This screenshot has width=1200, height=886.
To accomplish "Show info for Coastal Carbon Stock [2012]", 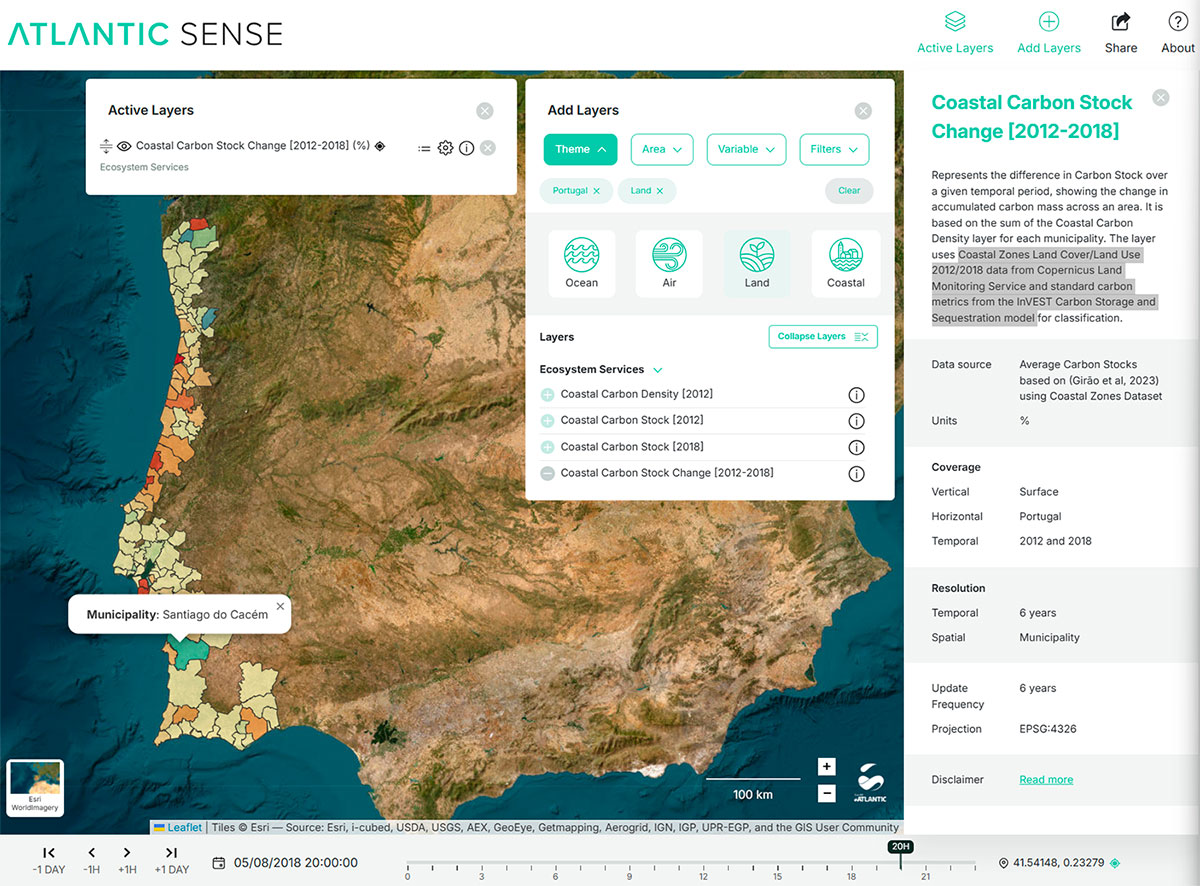I will tap(856, 421).
